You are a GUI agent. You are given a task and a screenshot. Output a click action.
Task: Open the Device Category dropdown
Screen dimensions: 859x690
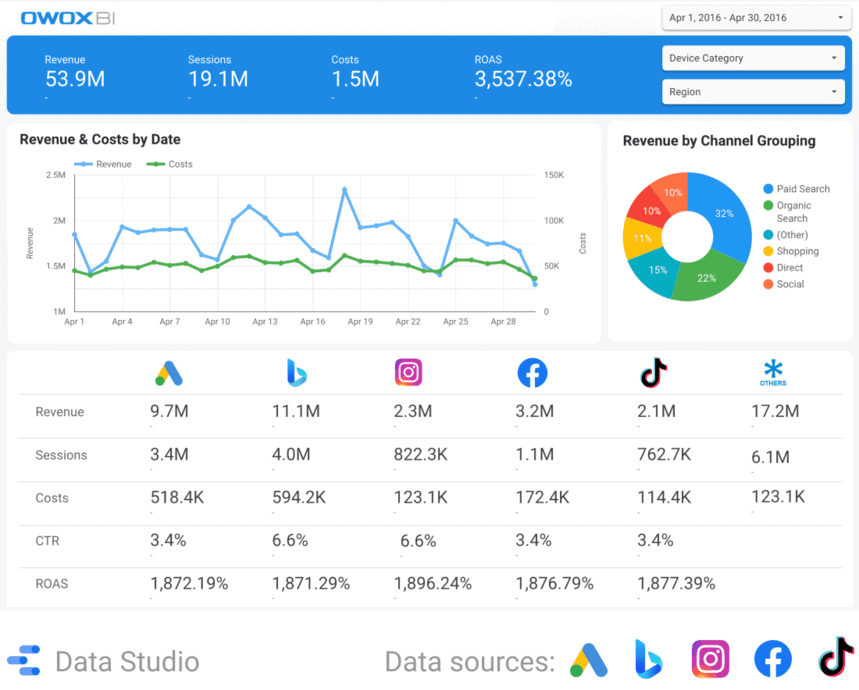coord(752,58)
